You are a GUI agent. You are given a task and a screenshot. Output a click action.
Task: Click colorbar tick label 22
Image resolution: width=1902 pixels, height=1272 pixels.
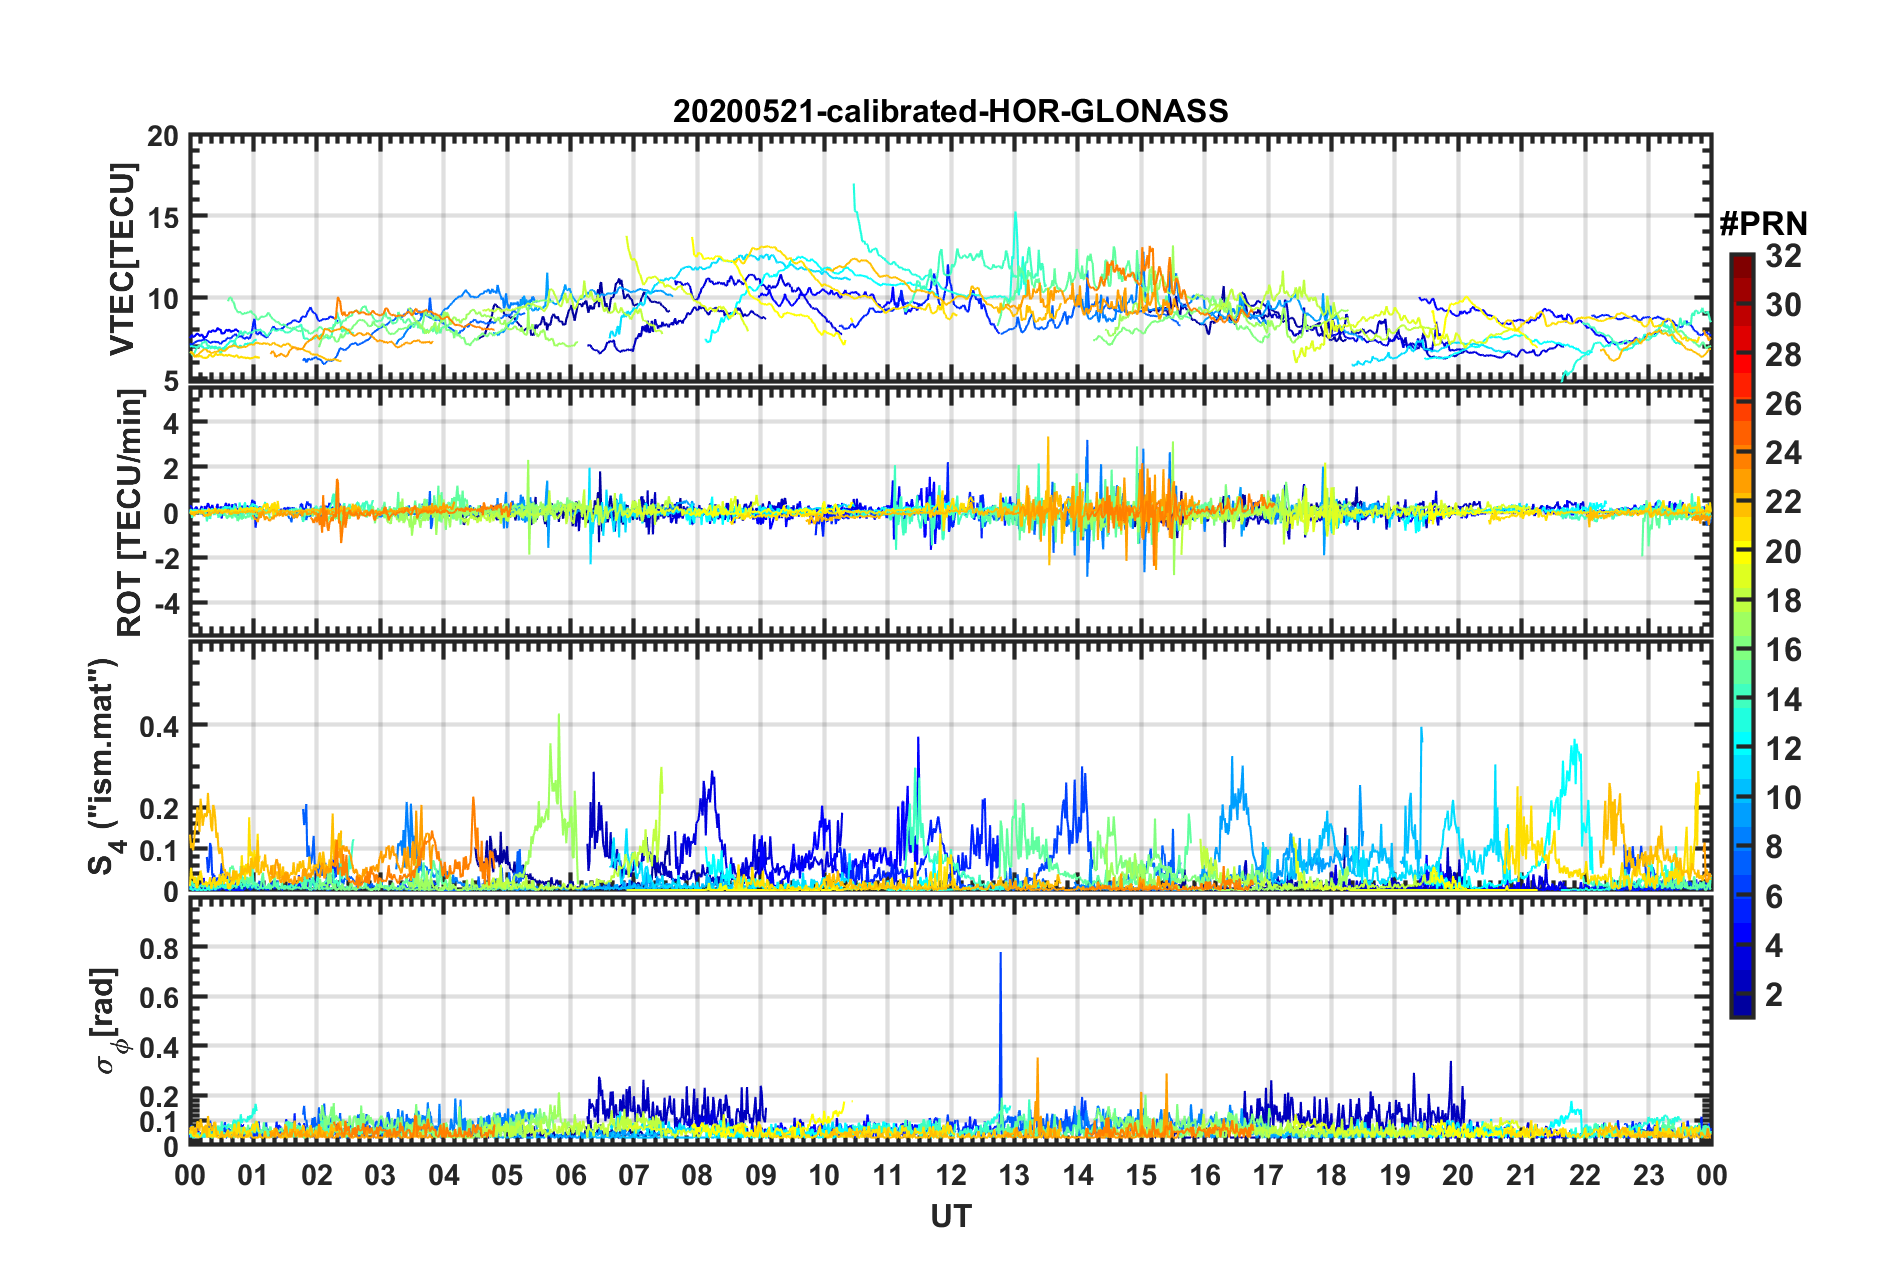click(x=1783, y=502)
